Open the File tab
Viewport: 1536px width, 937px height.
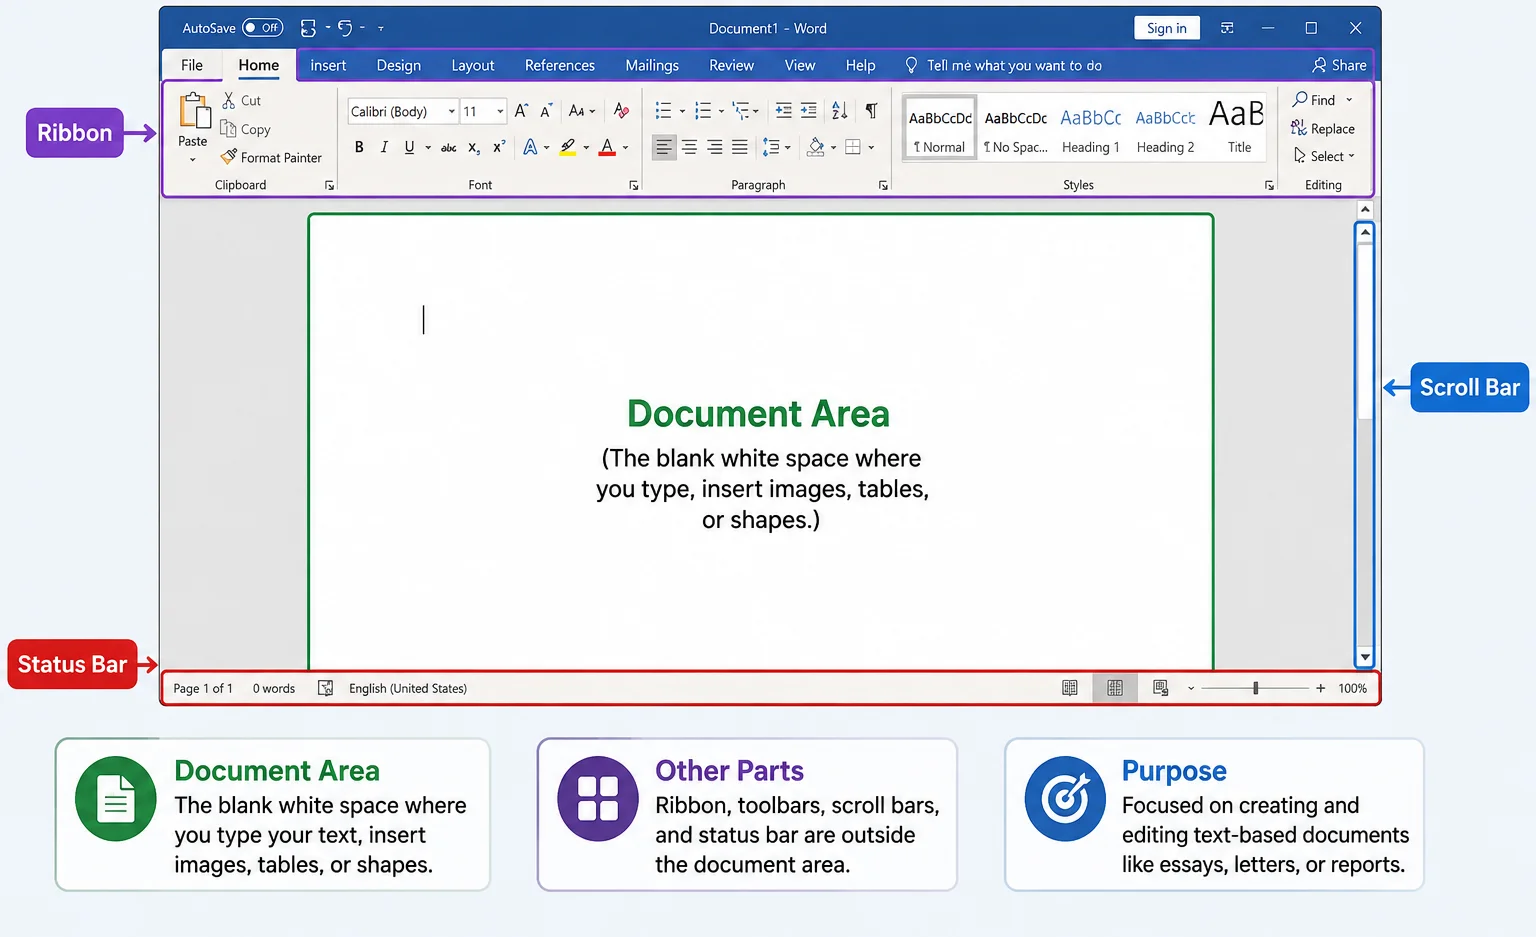[192, 65]
